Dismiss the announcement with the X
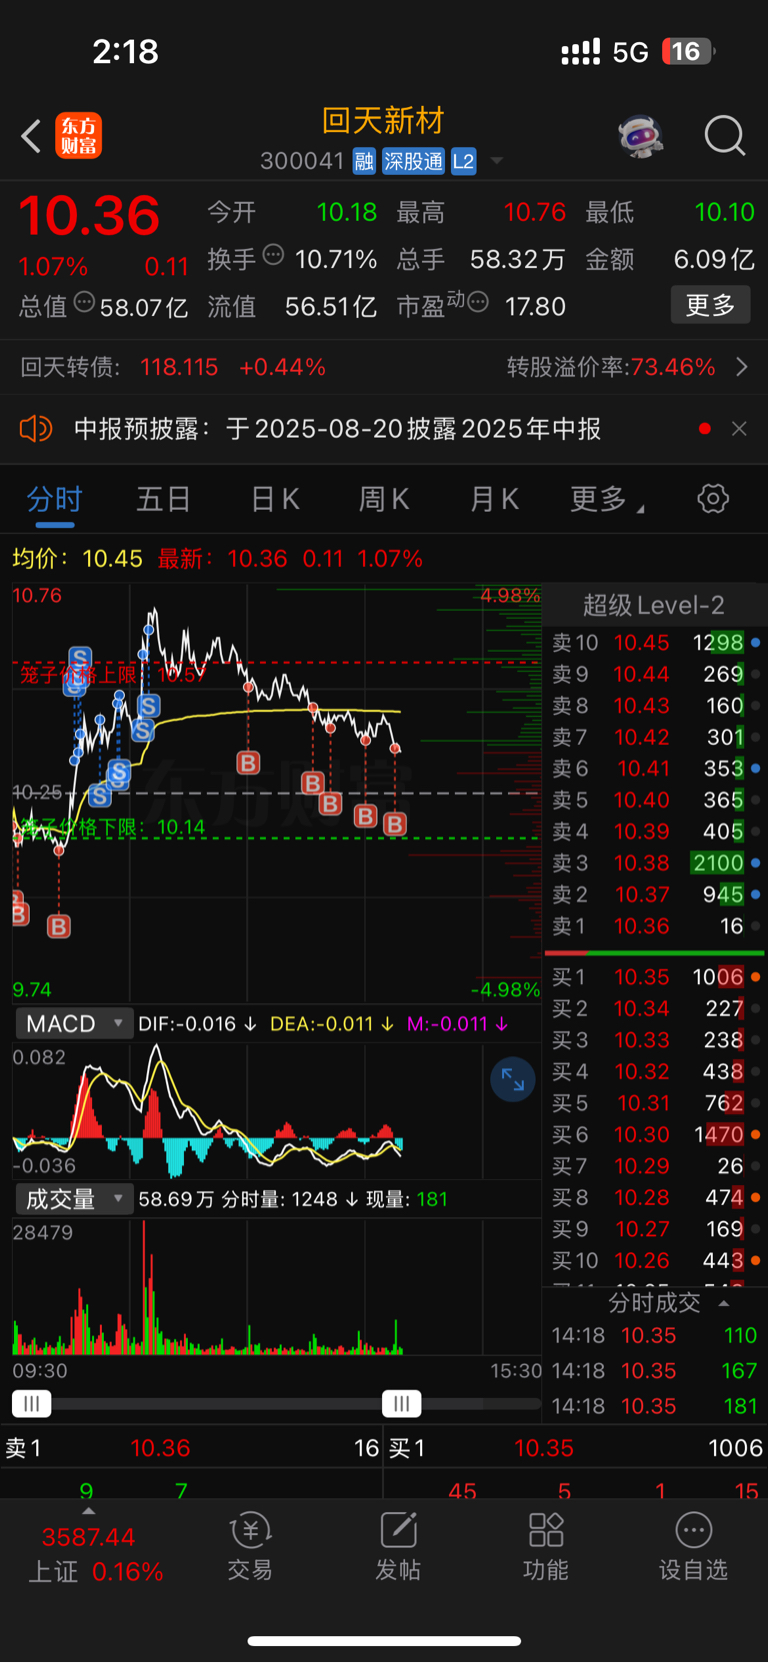This screenshot has height=1663, width=768. (x=739, y=429)
